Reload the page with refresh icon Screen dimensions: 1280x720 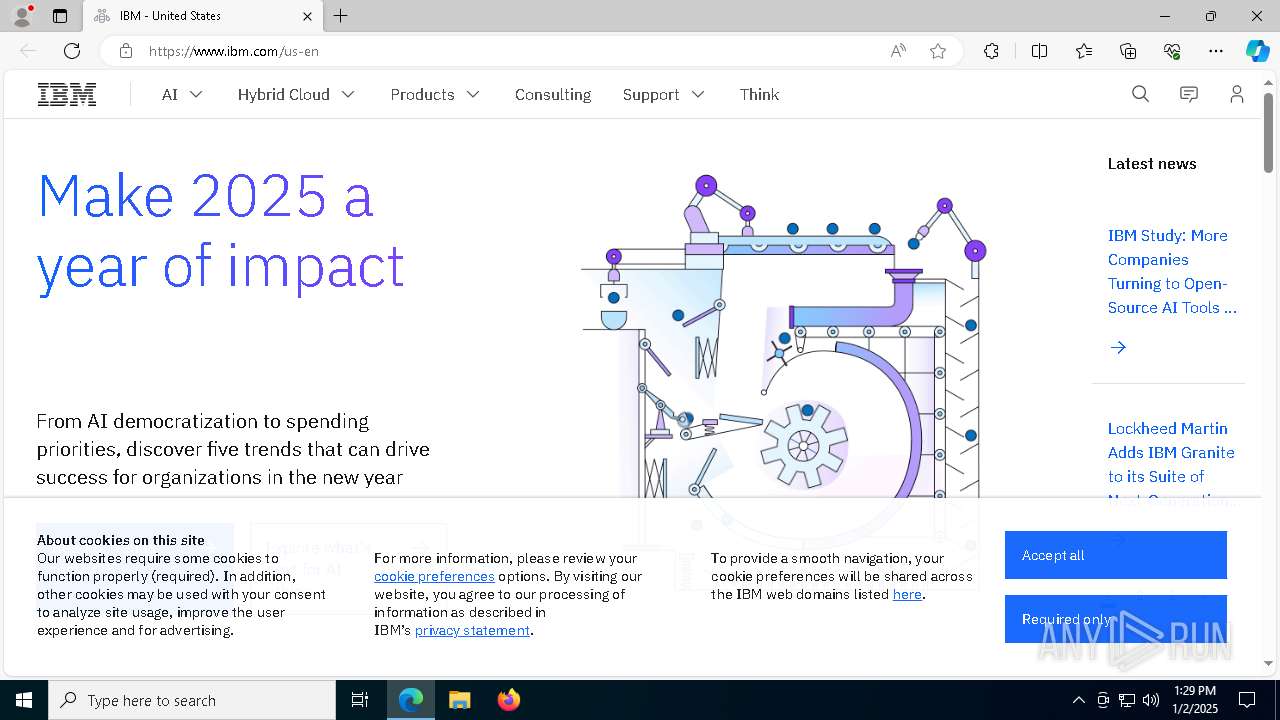72,51
